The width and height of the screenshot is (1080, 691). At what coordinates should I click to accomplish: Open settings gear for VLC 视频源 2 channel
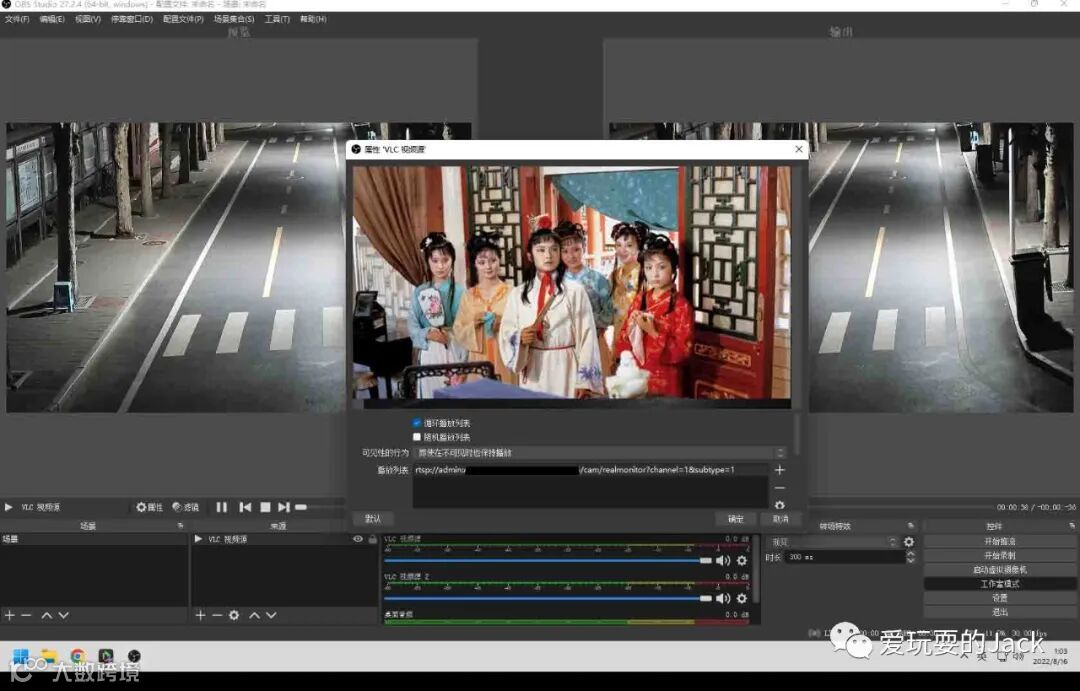(x=742, y=598)
